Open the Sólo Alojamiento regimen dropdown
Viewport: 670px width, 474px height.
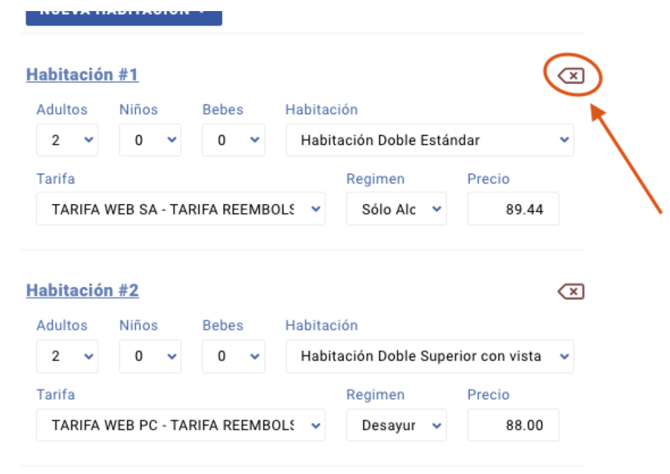396,209
